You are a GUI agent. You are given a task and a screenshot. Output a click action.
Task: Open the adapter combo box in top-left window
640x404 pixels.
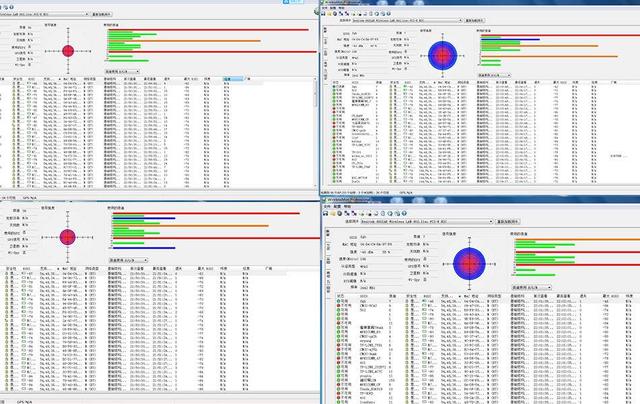[44, 14]
